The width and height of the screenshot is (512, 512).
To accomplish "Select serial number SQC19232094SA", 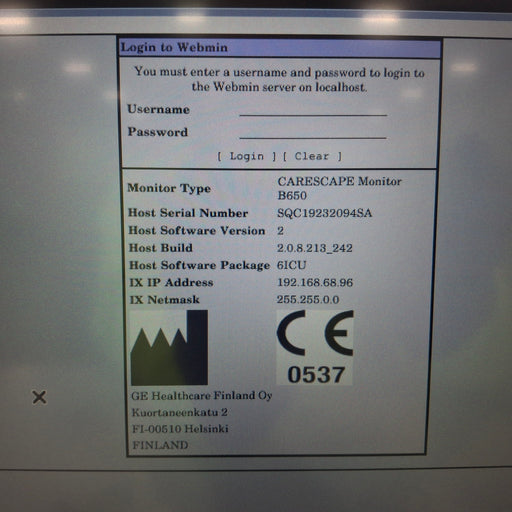I will (x=324, y=213).
